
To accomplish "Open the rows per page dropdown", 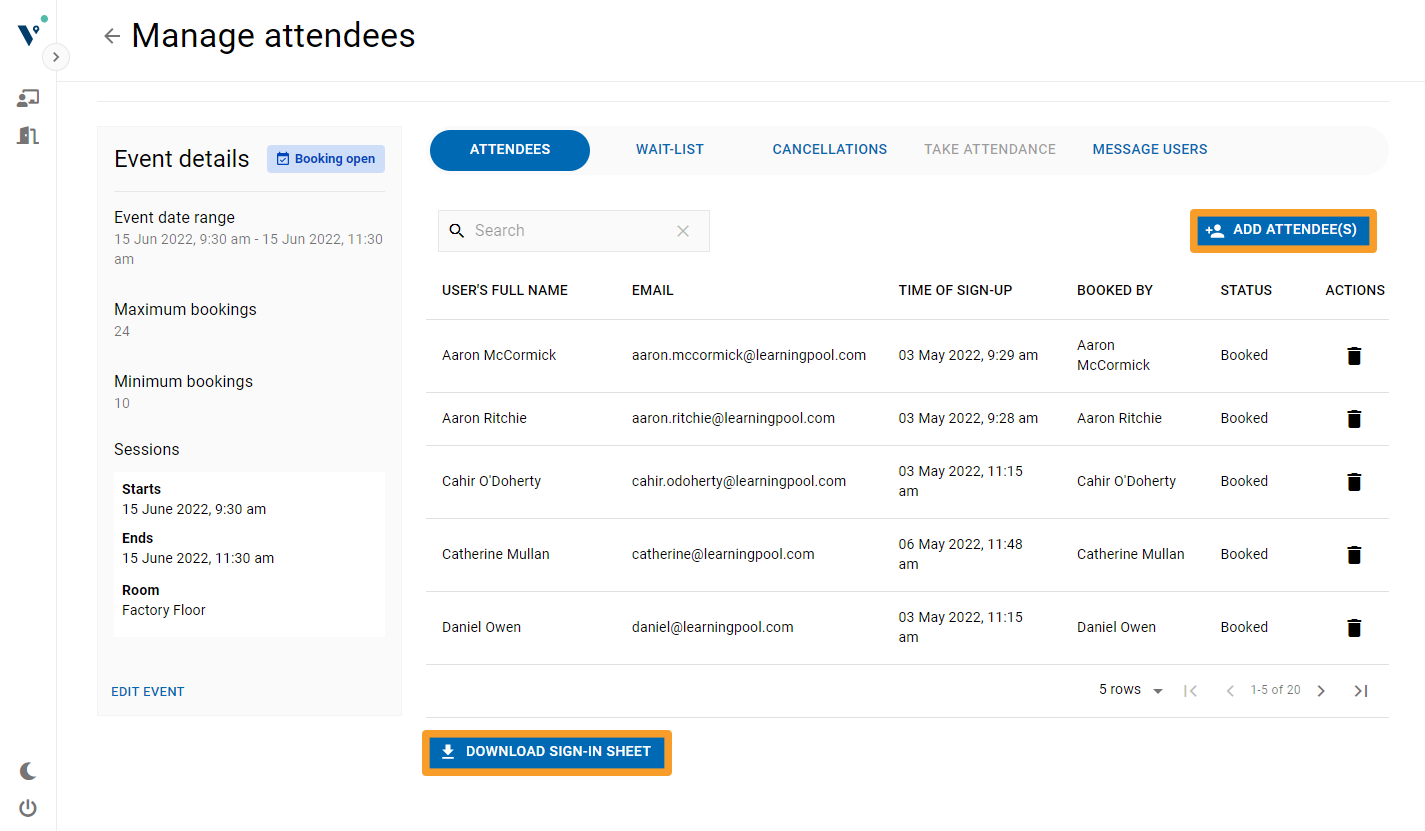I will click(1130, 689).
